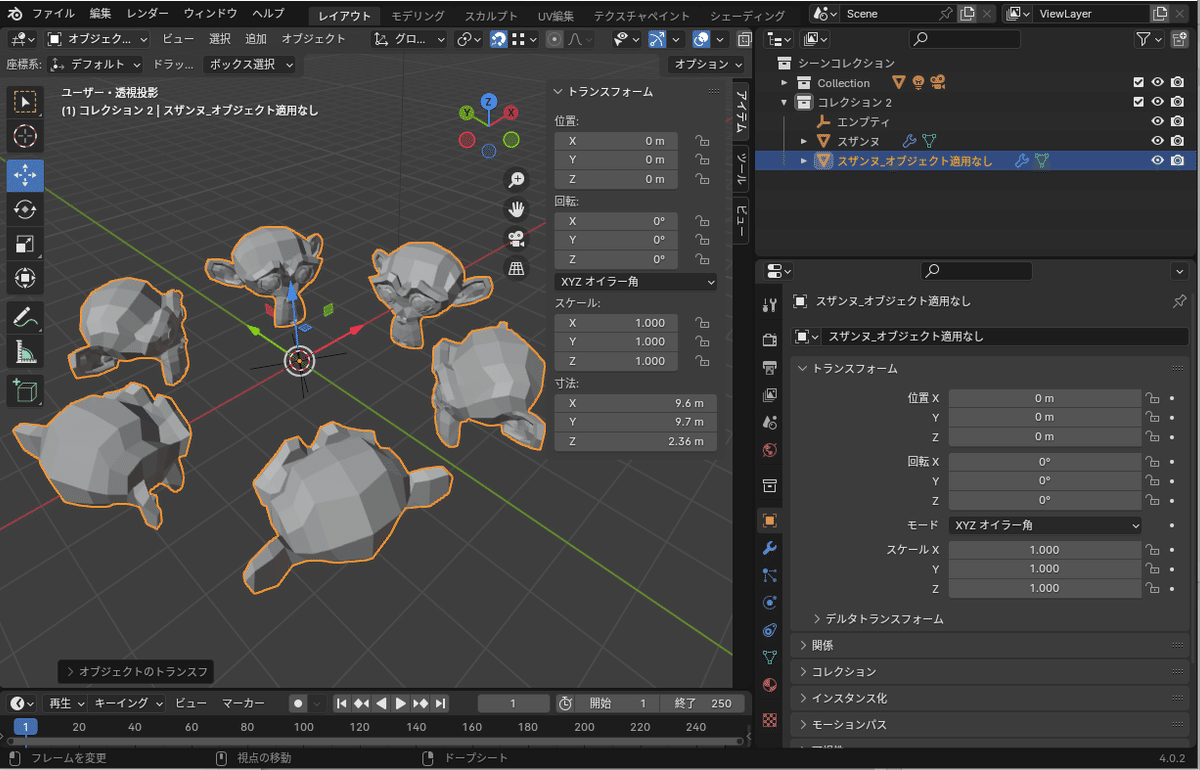Open the Object Data green triangle tab
1200x770 pixels.
[769, 657]
